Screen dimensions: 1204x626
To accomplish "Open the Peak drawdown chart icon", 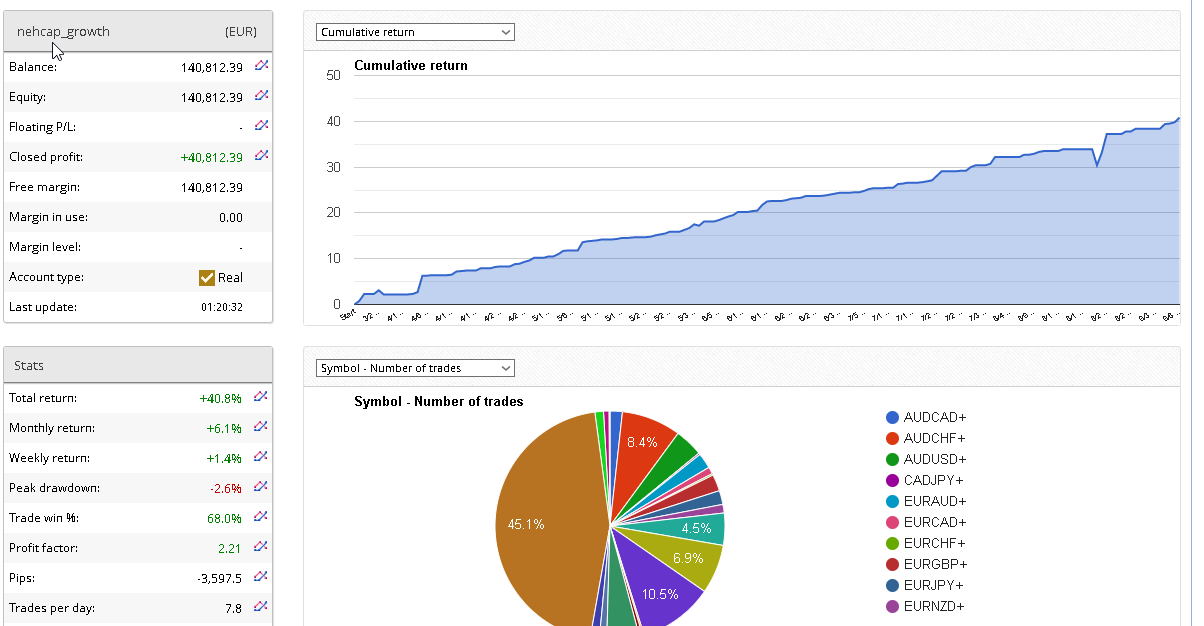I will (261, 487).
